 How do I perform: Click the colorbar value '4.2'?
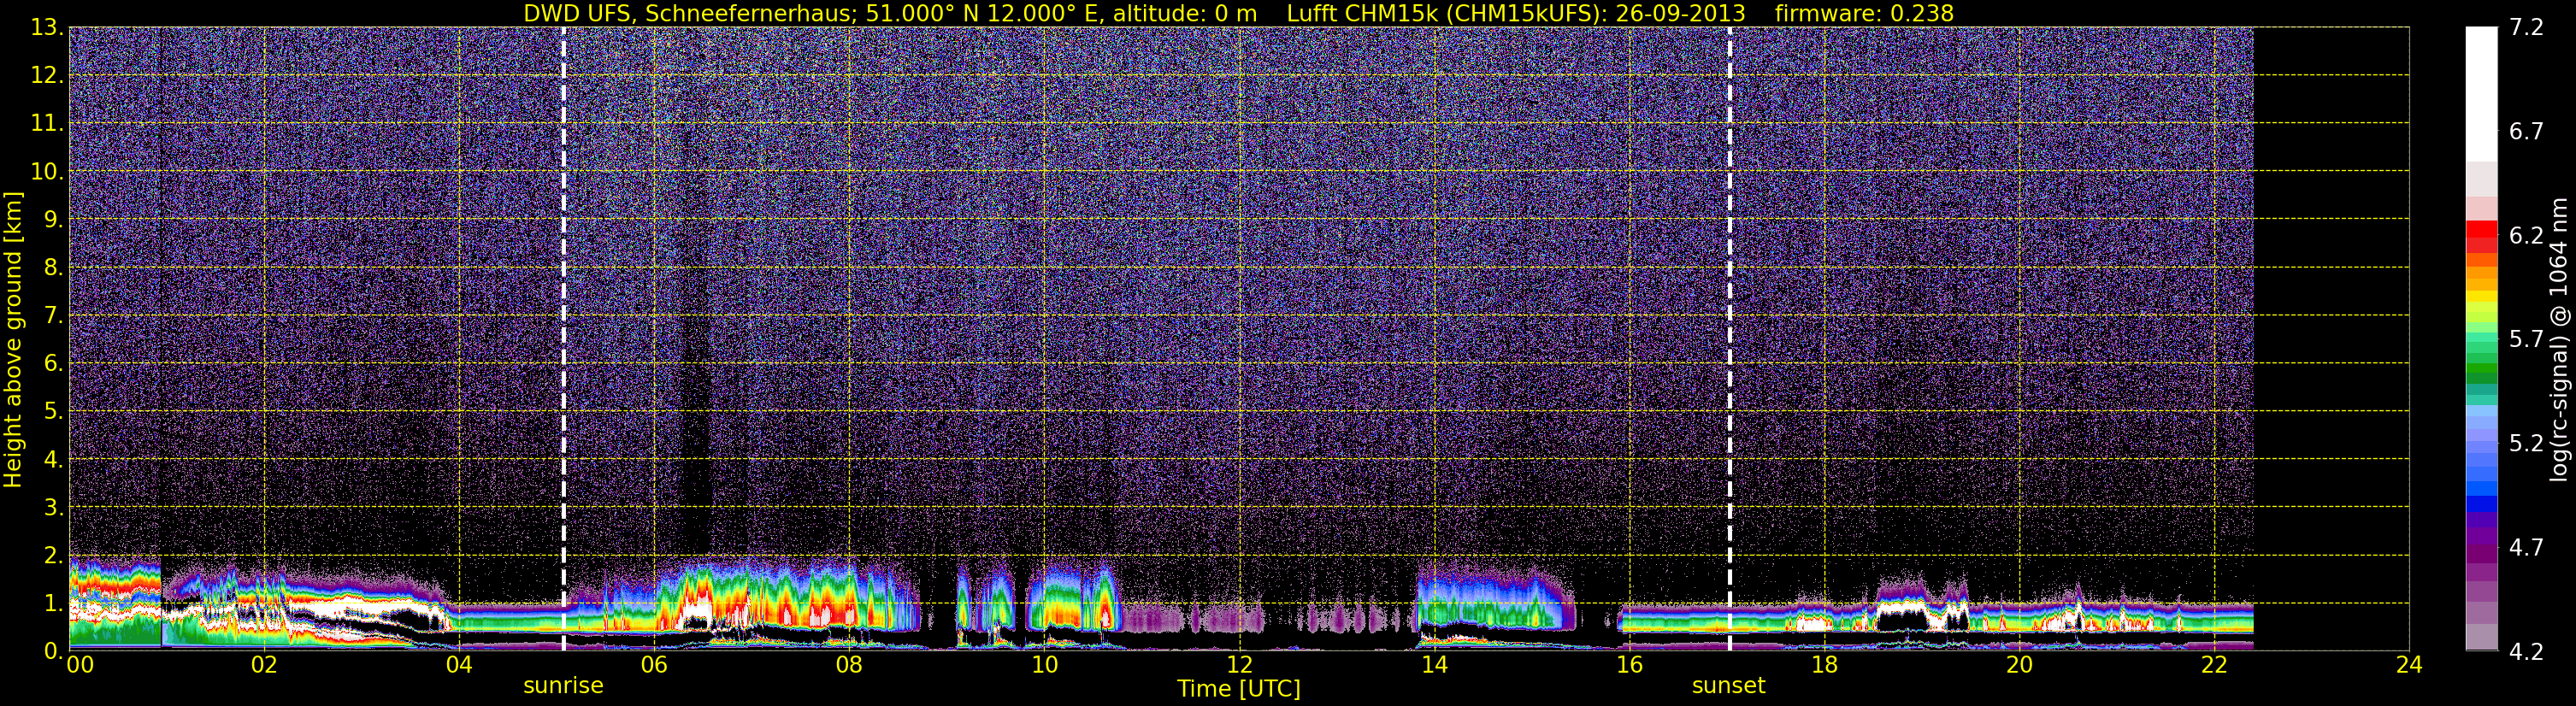point(2526,652)
